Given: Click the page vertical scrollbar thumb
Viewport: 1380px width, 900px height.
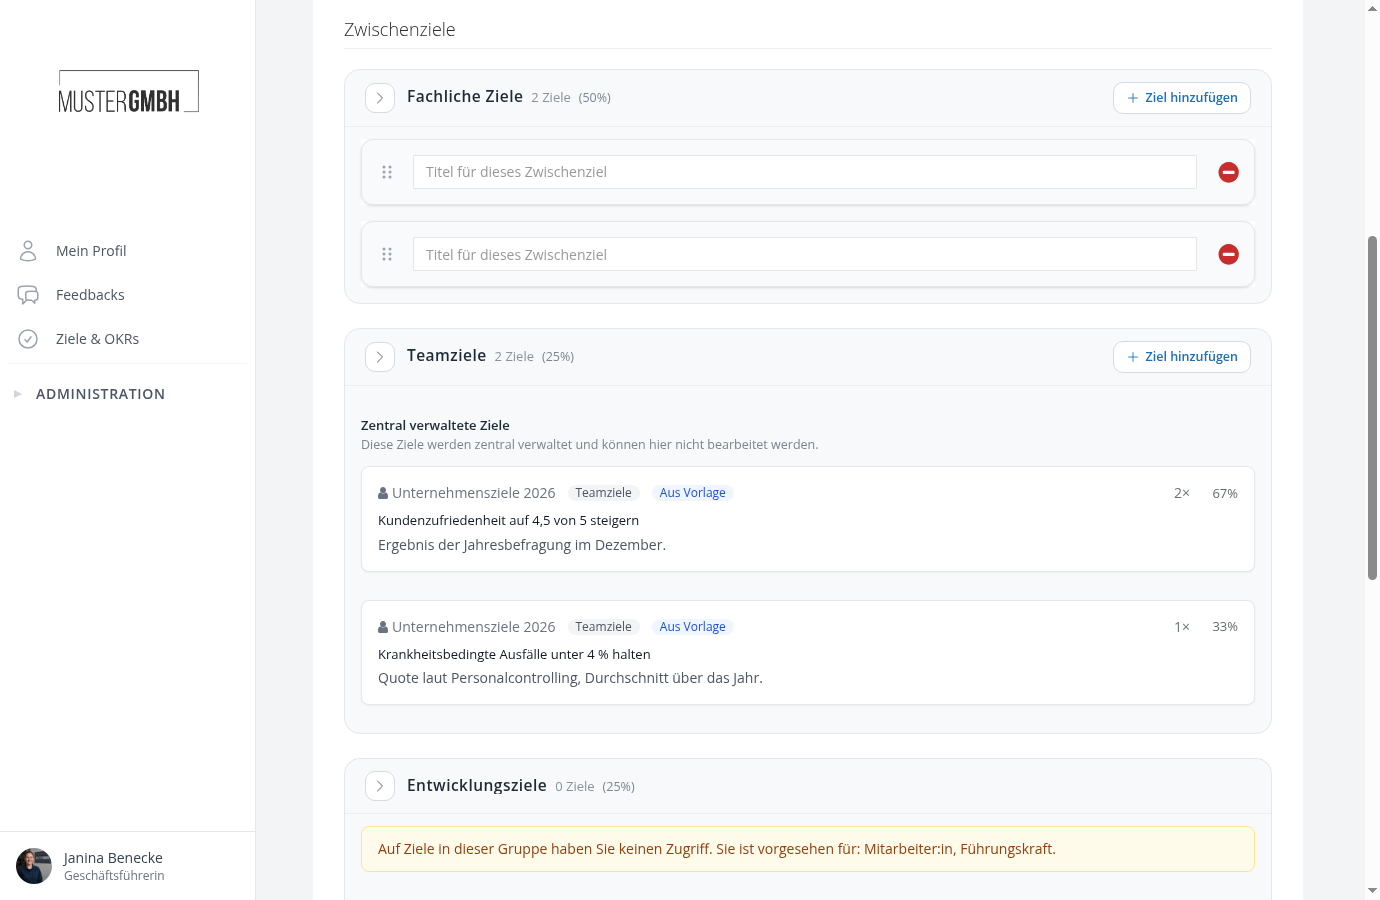Looking at the screenshot, I should pyautogui.click(x=1372, y=408).
